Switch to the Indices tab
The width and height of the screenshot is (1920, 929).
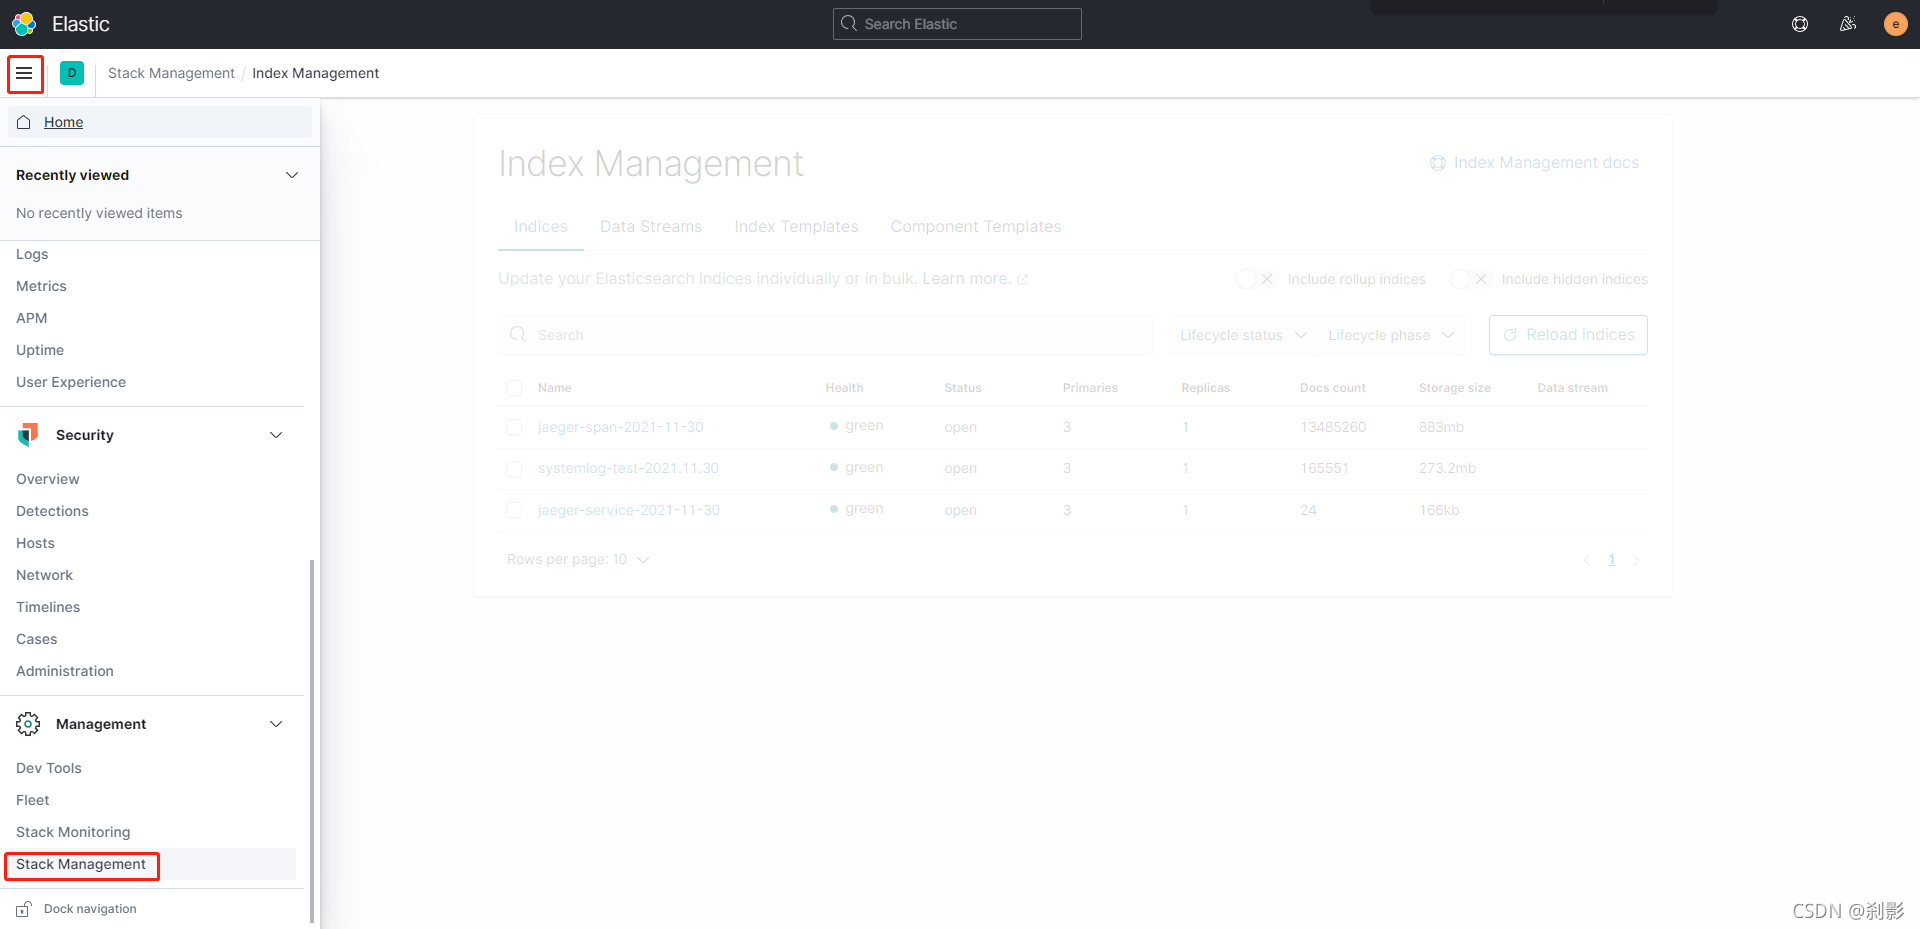541,227
